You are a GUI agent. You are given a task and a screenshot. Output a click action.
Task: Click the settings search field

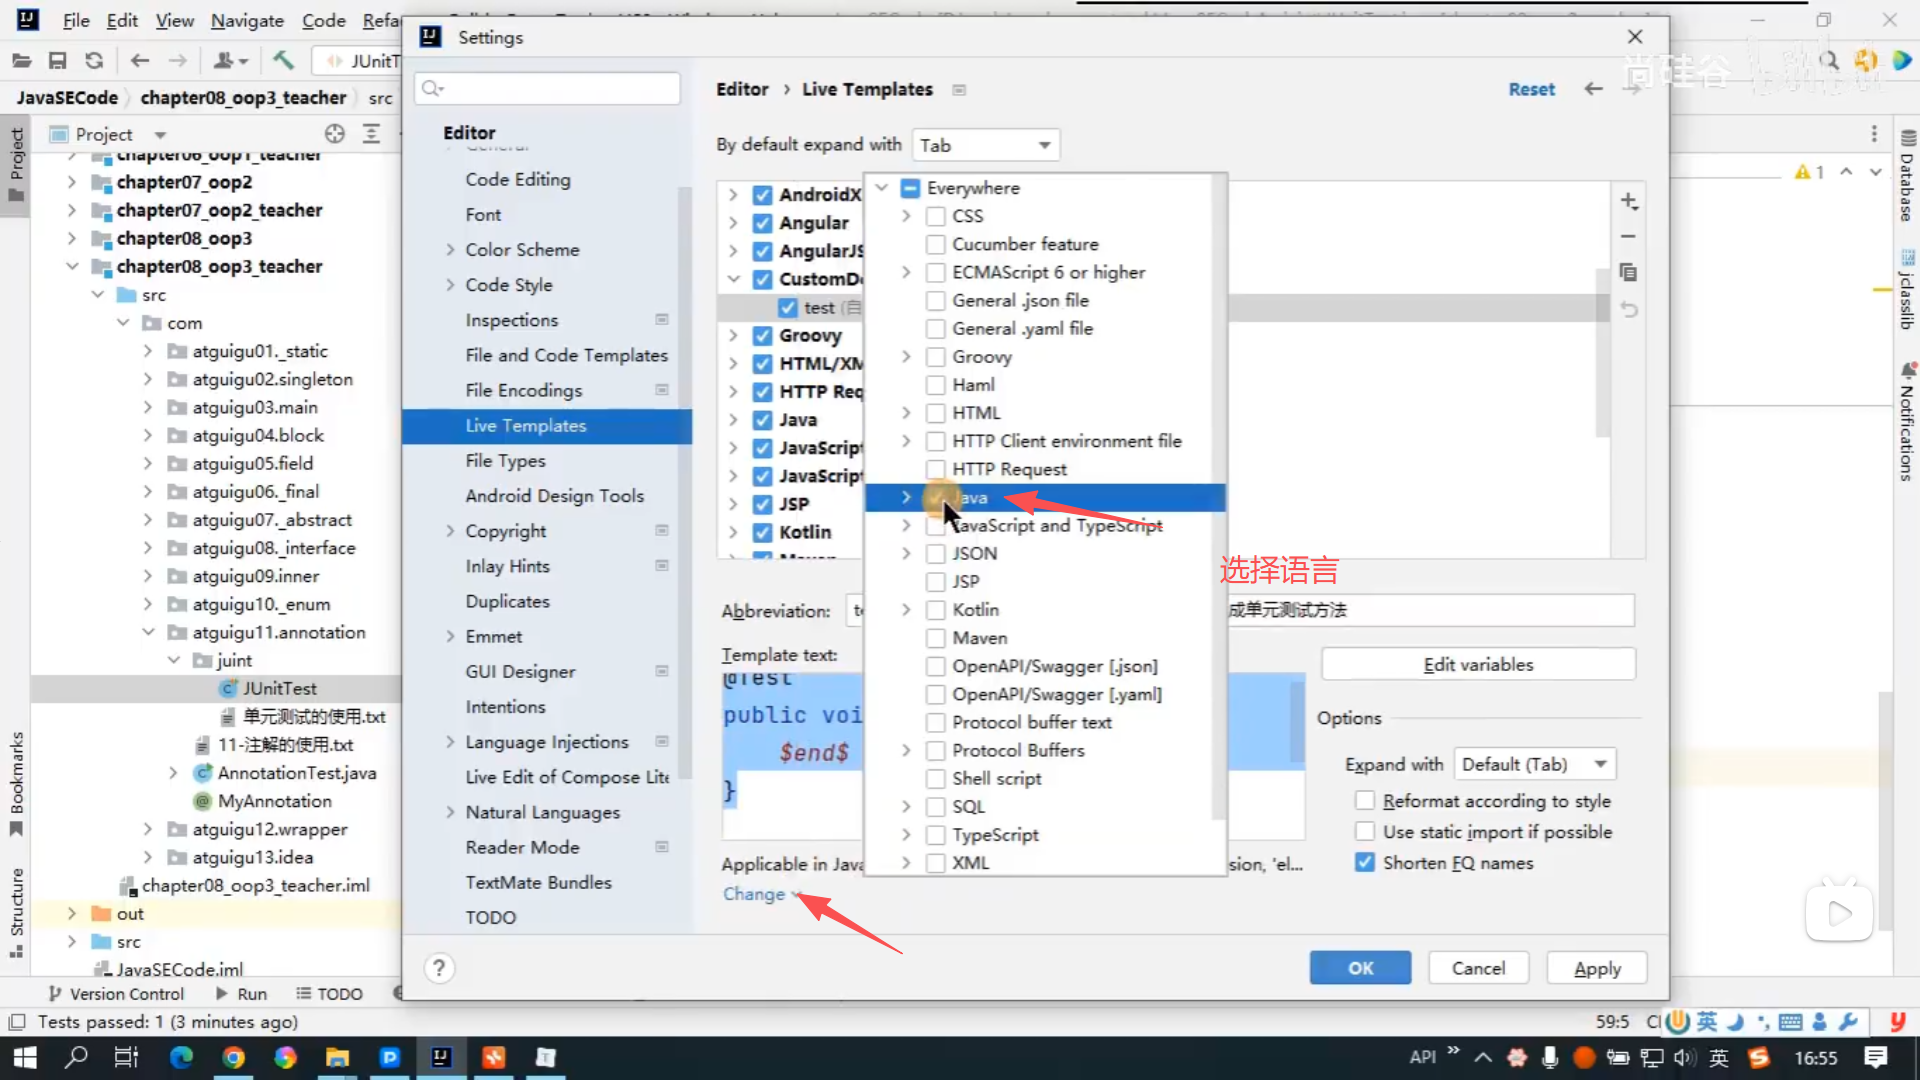(x=560, y=88)
